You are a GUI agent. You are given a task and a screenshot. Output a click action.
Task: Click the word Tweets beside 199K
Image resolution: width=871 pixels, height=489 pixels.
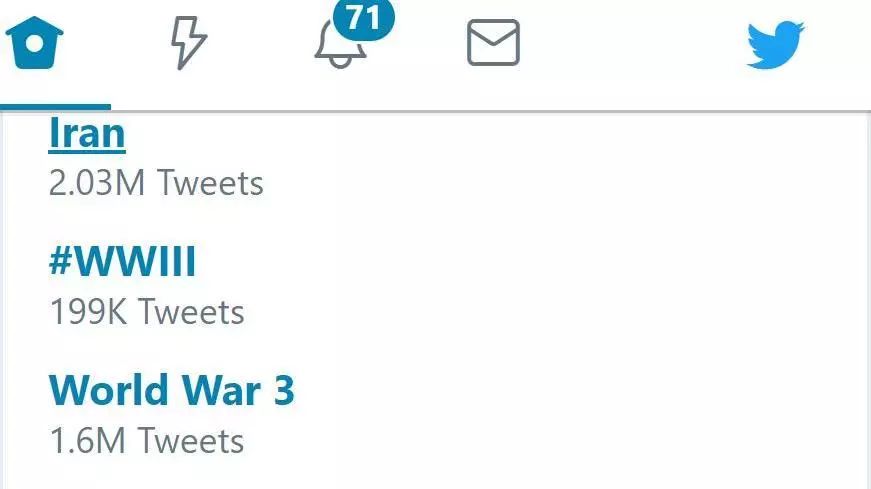pos(191,312)
